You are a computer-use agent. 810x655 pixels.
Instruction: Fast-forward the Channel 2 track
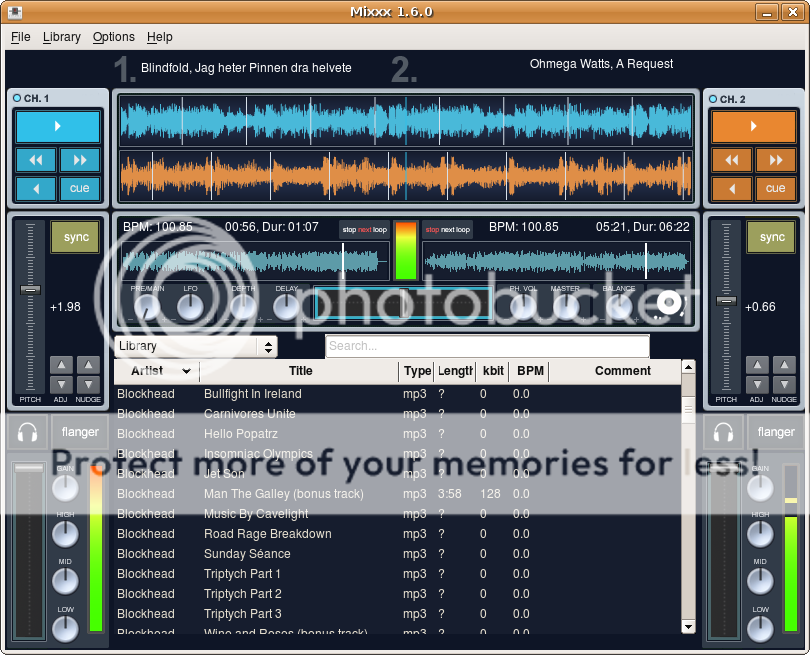click(775, 160)
